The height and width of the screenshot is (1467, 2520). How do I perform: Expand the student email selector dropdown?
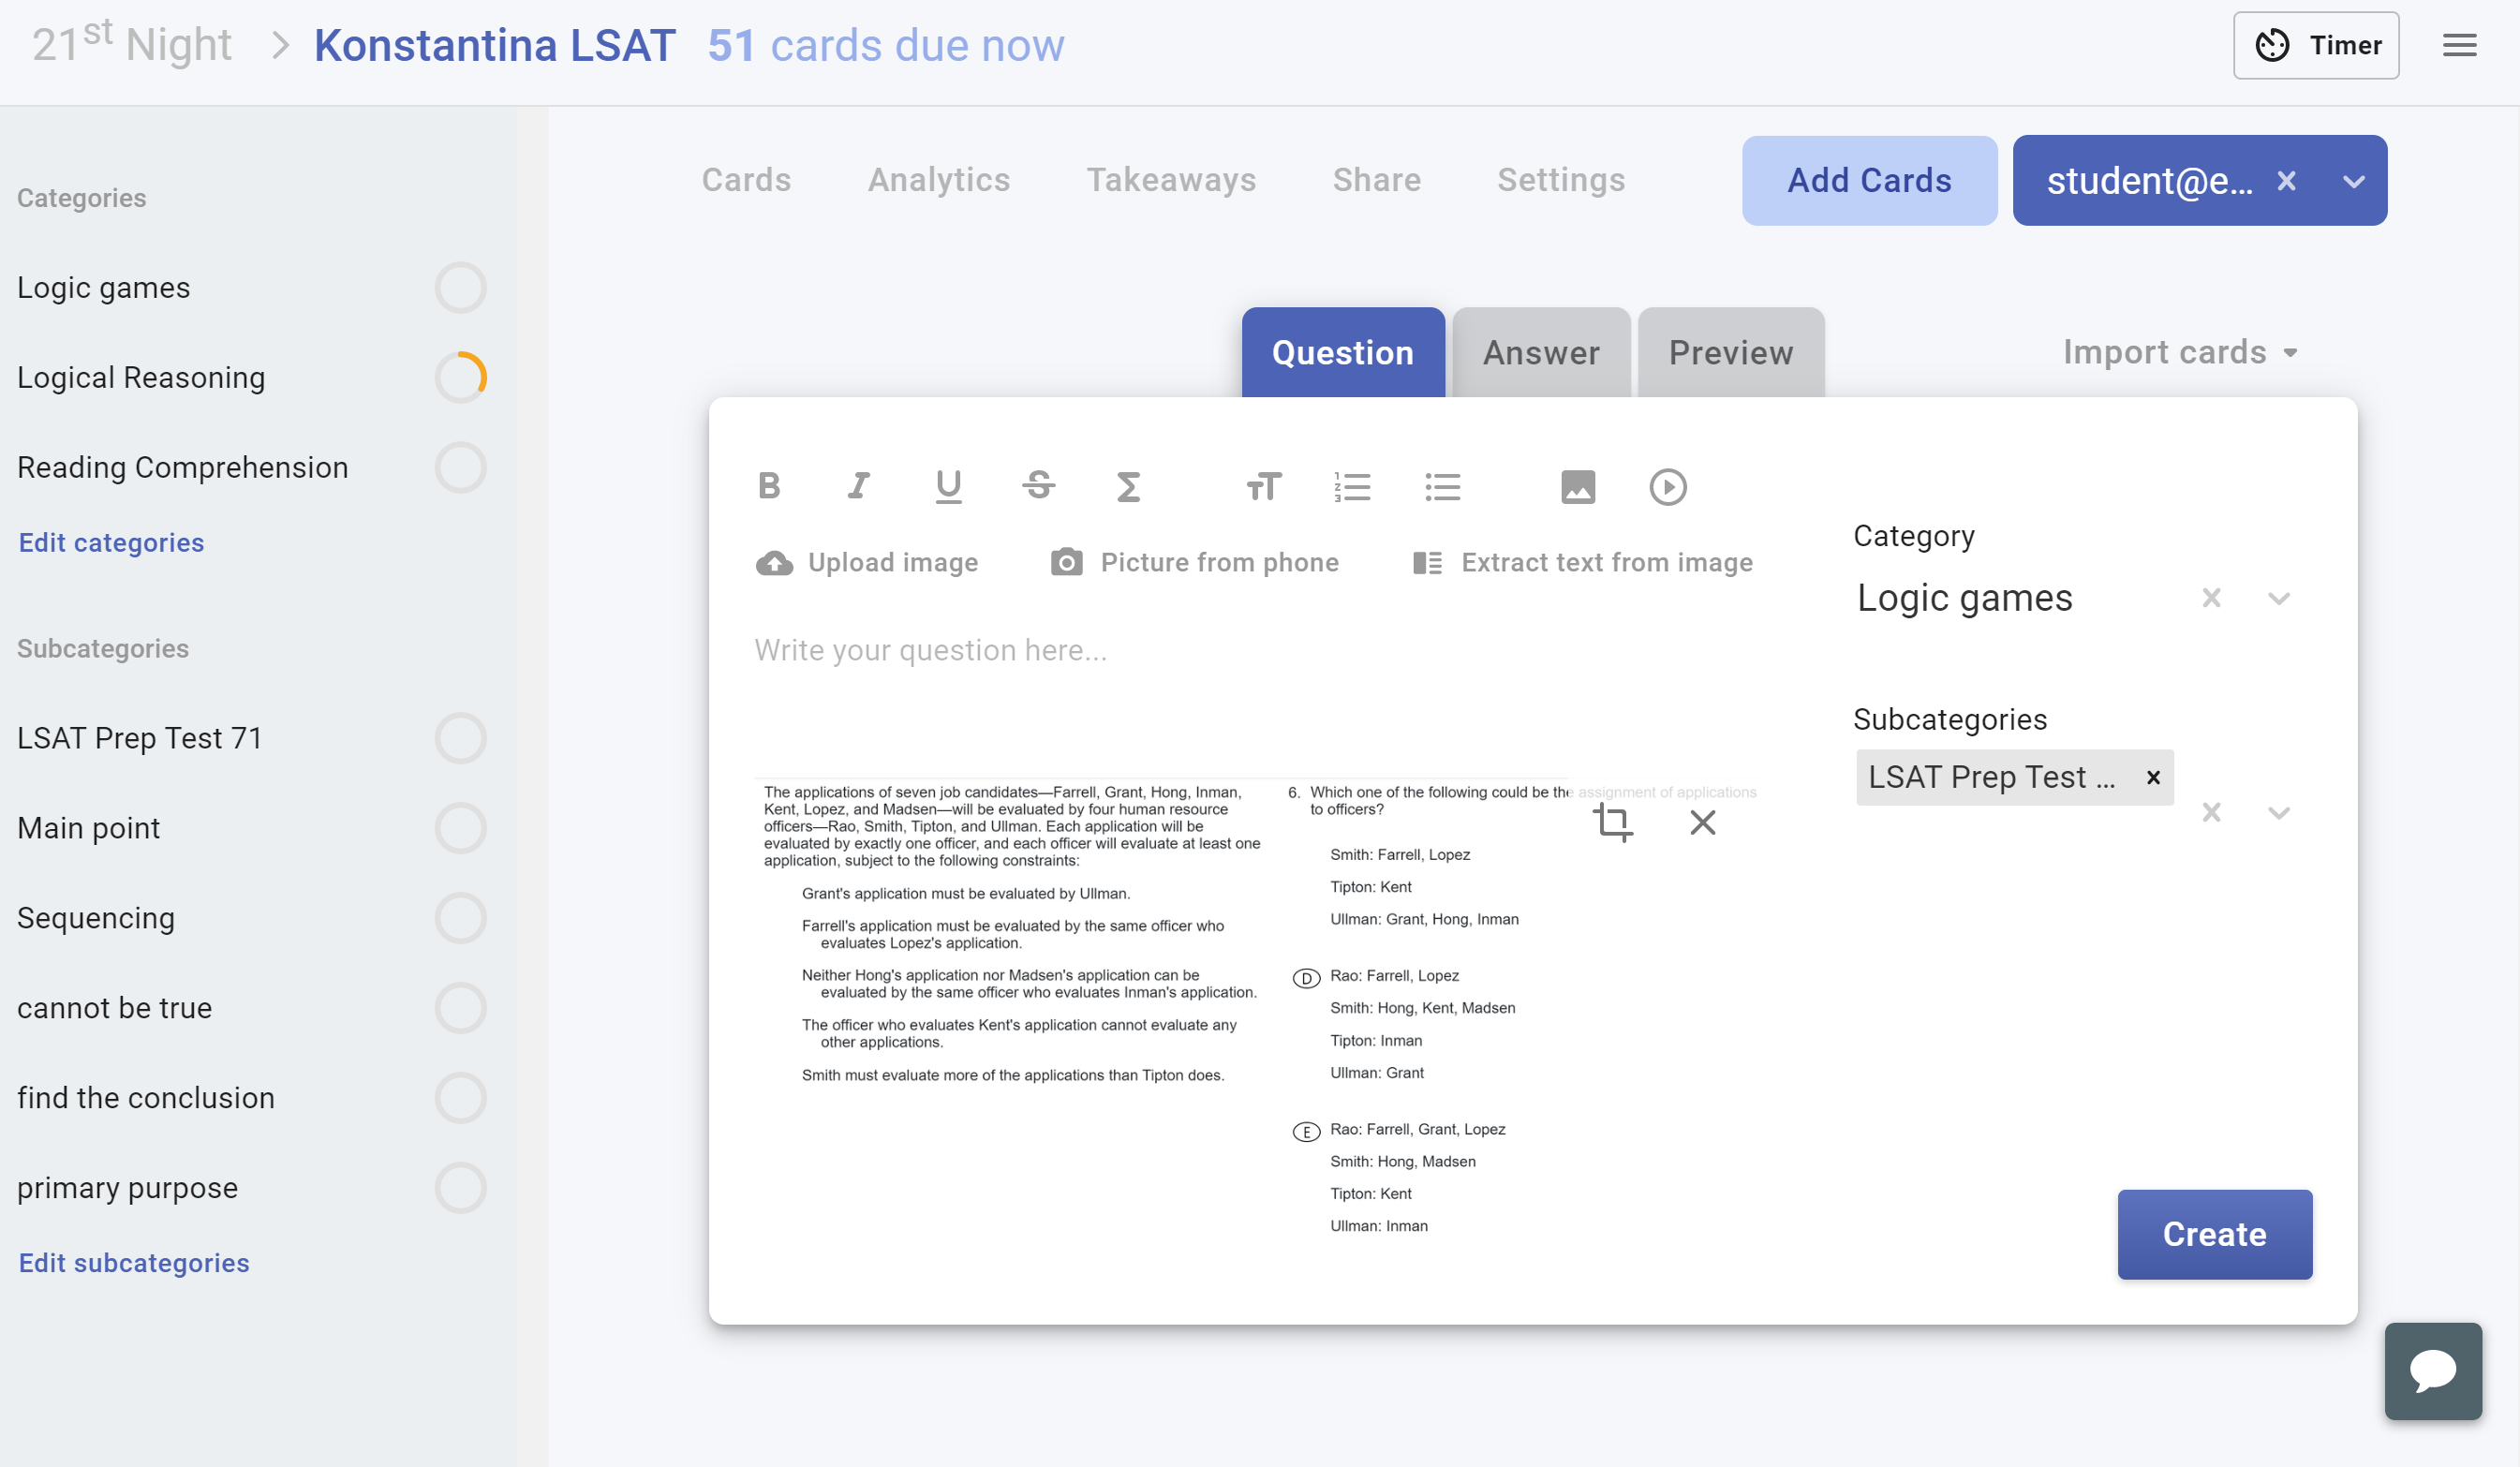(x=2353, y=181)
